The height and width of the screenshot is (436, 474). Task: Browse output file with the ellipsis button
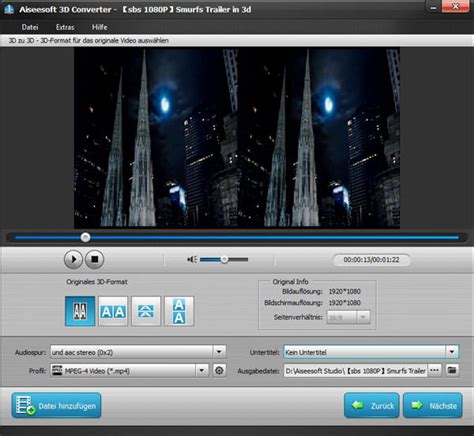[x=434, y=371]
